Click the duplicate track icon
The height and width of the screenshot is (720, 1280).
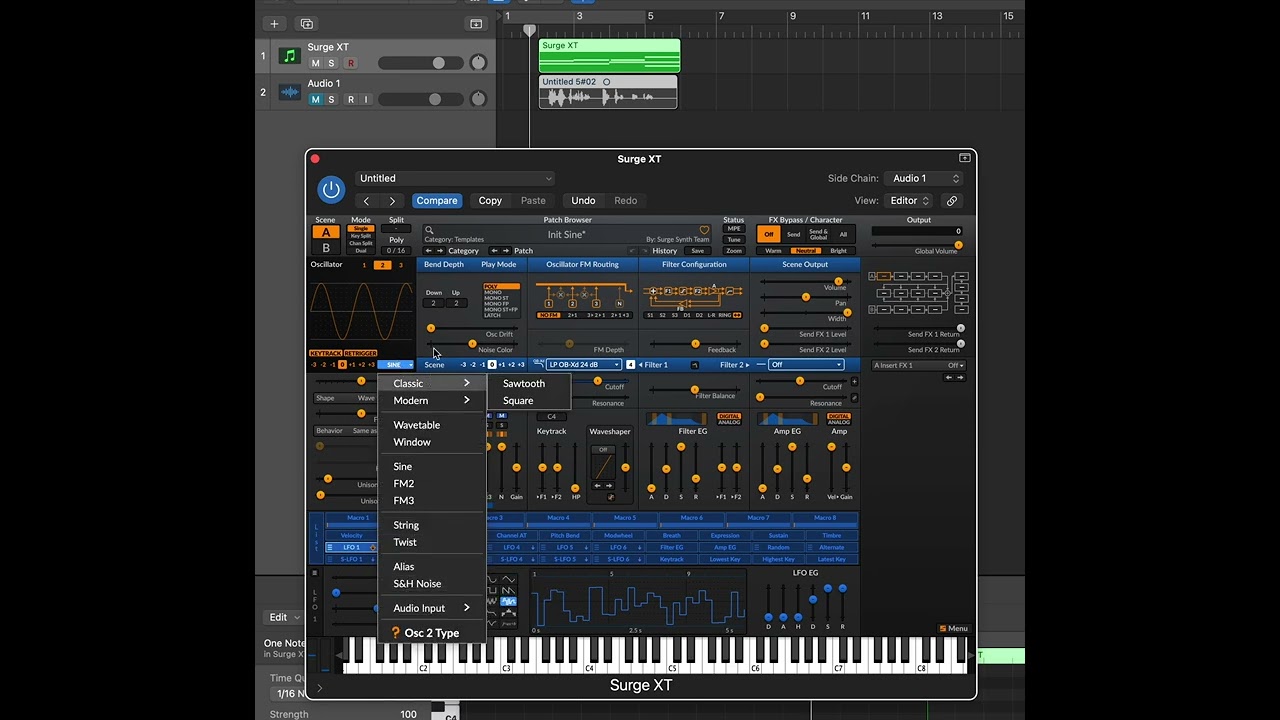point(307,24)
